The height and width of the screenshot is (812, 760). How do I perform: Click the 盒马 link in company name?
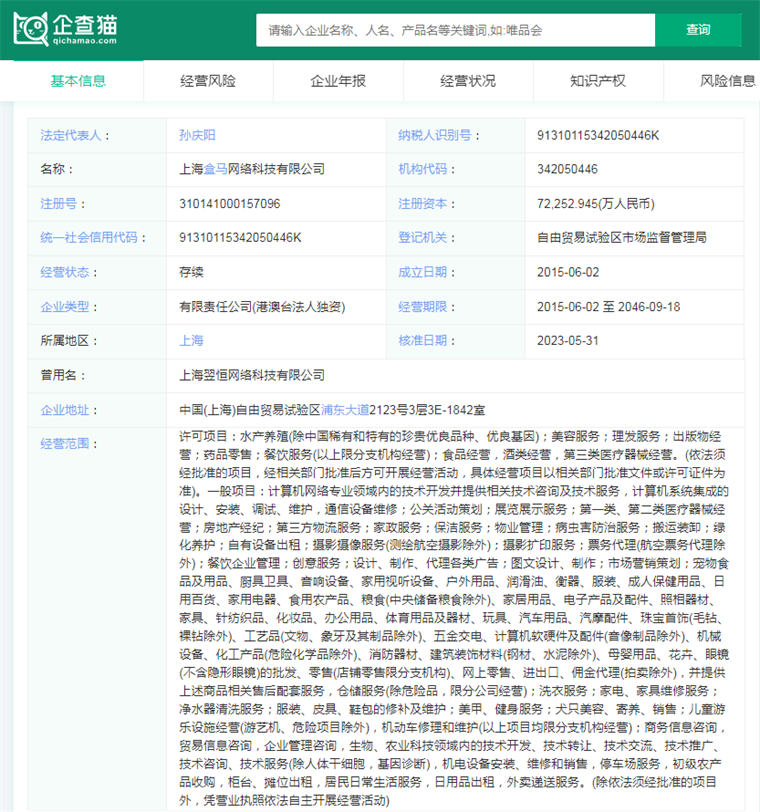pyautogui.click(x=215, y=169)
